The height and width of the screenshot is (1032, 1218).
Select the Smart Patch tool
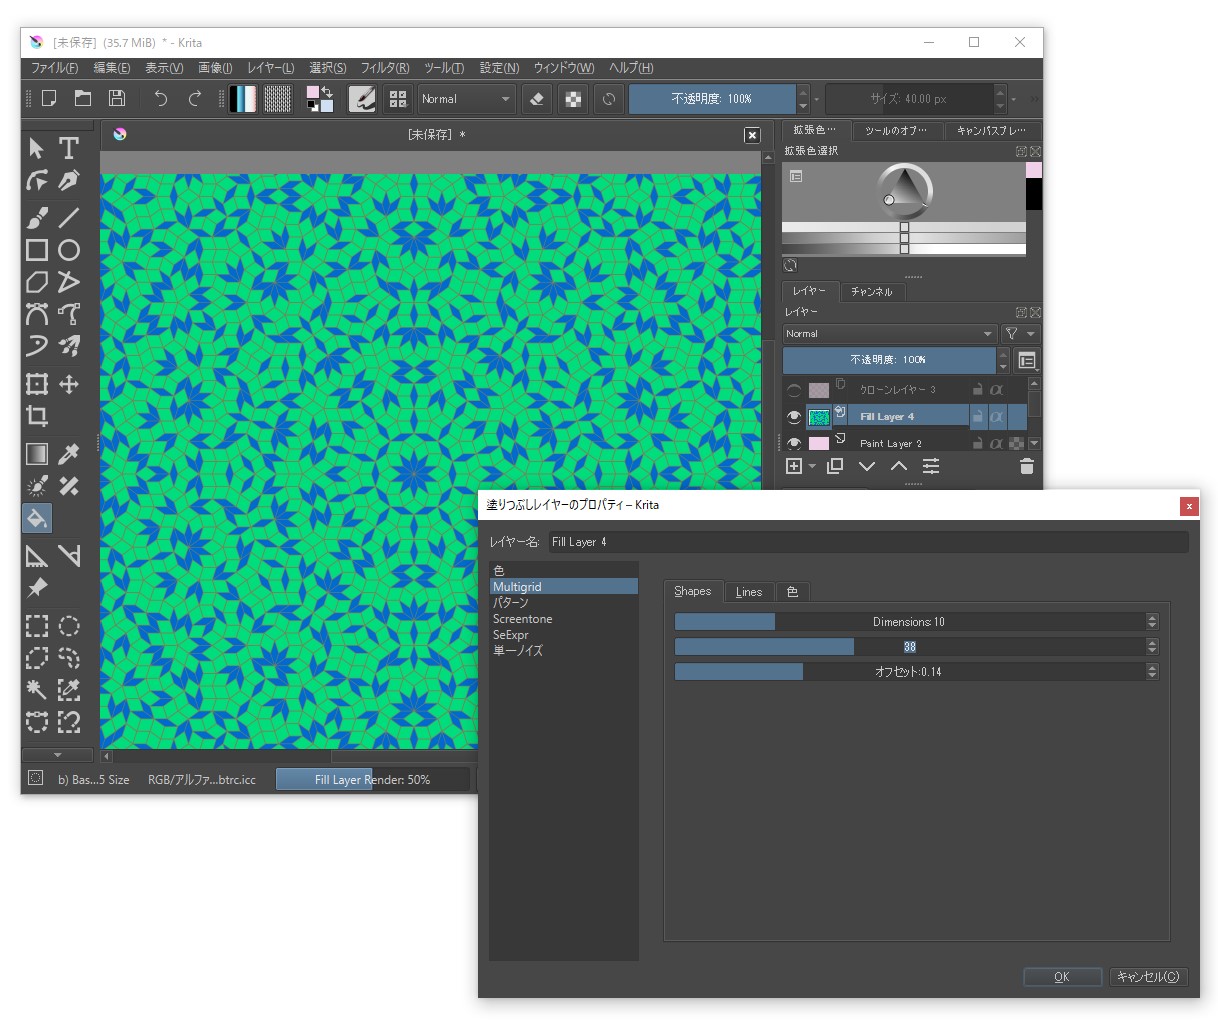click(69, 486)
